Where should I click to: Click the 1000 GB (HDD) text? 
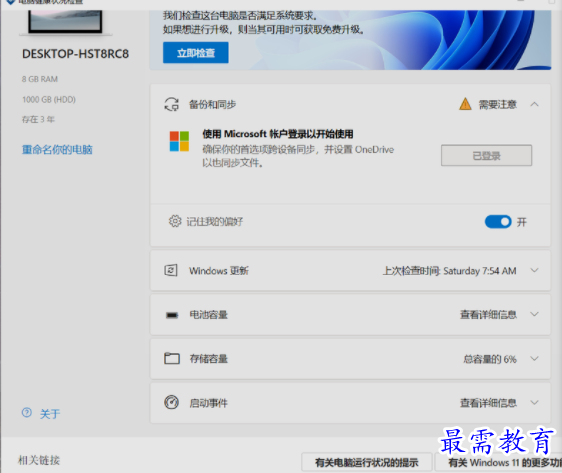click(49, 99)
